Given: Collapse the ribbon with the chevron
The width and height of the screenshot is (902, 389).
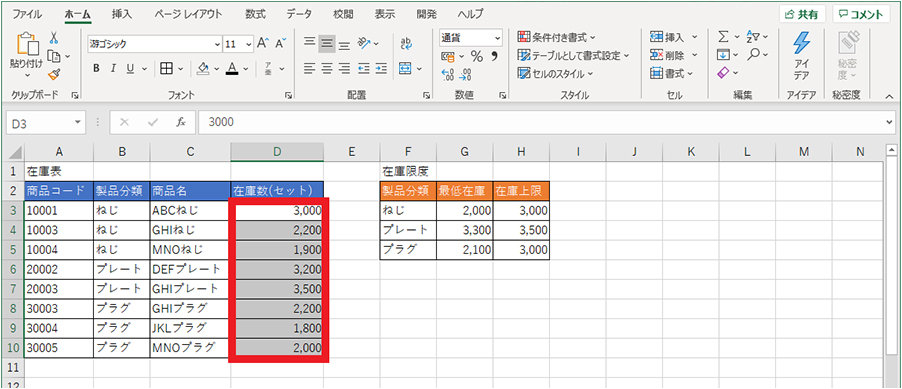Looking at the screenshot, I should tap(889, 96).
